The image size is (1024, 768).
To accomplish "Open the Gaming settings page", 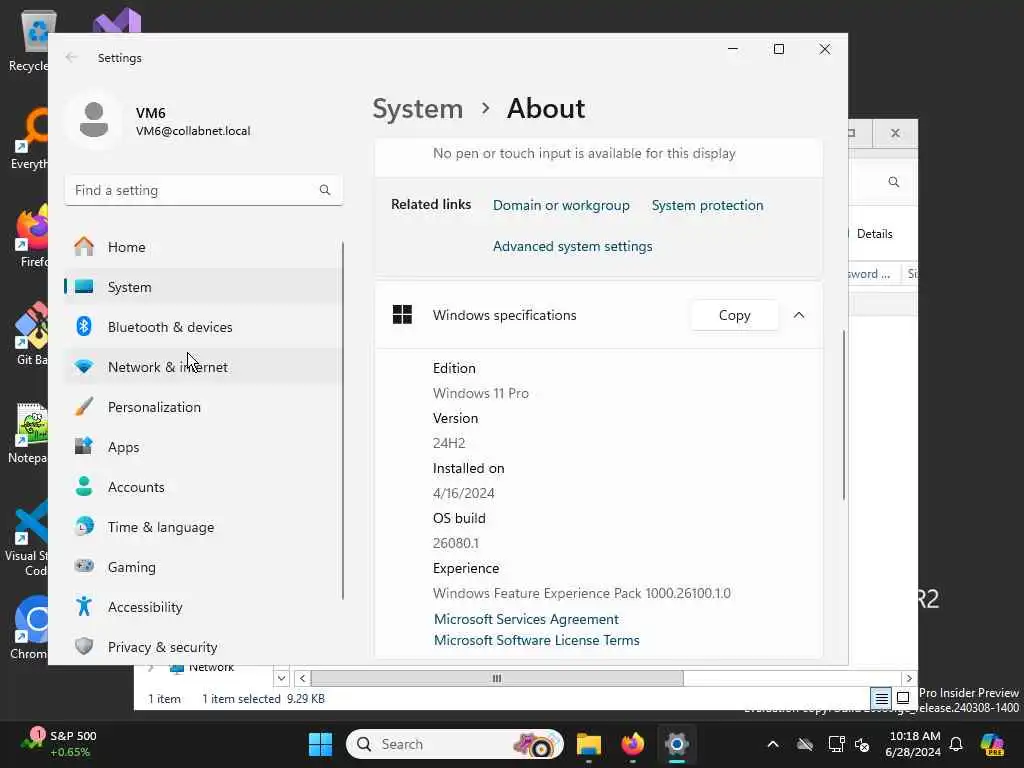I will (x=202, y=567).
